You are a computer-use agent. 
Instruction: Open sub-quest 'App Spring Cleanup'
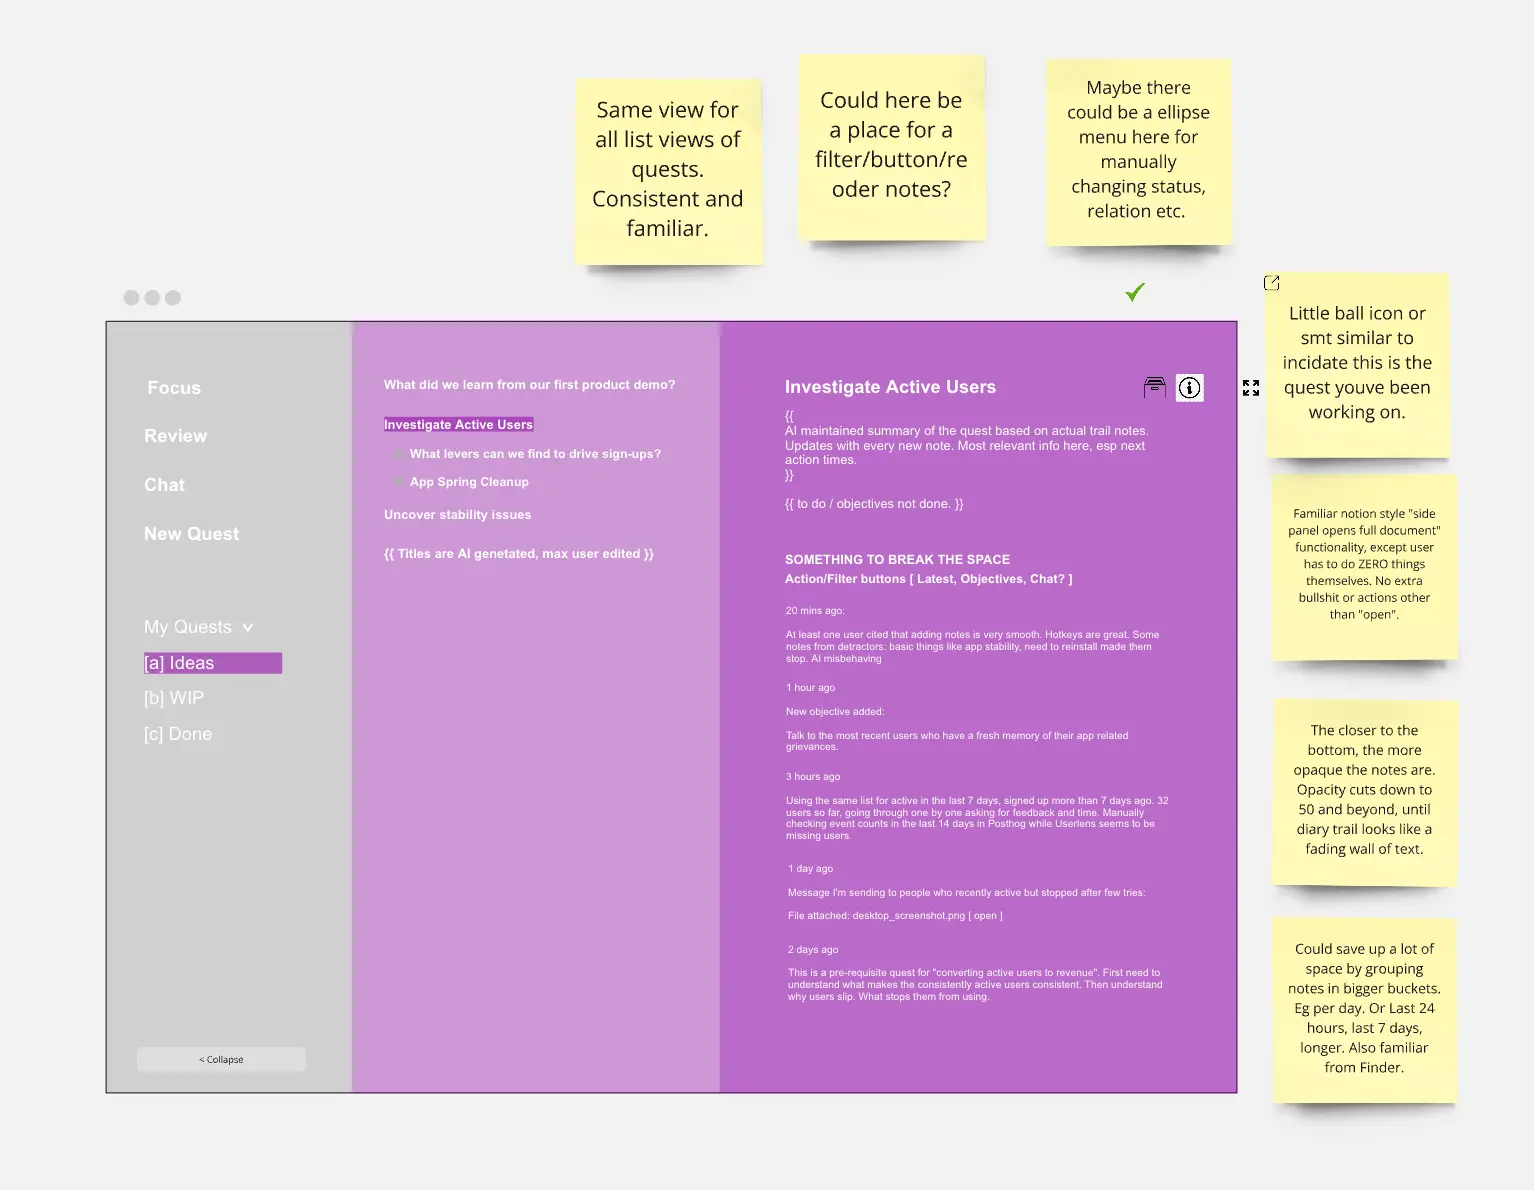coord(469,482)
